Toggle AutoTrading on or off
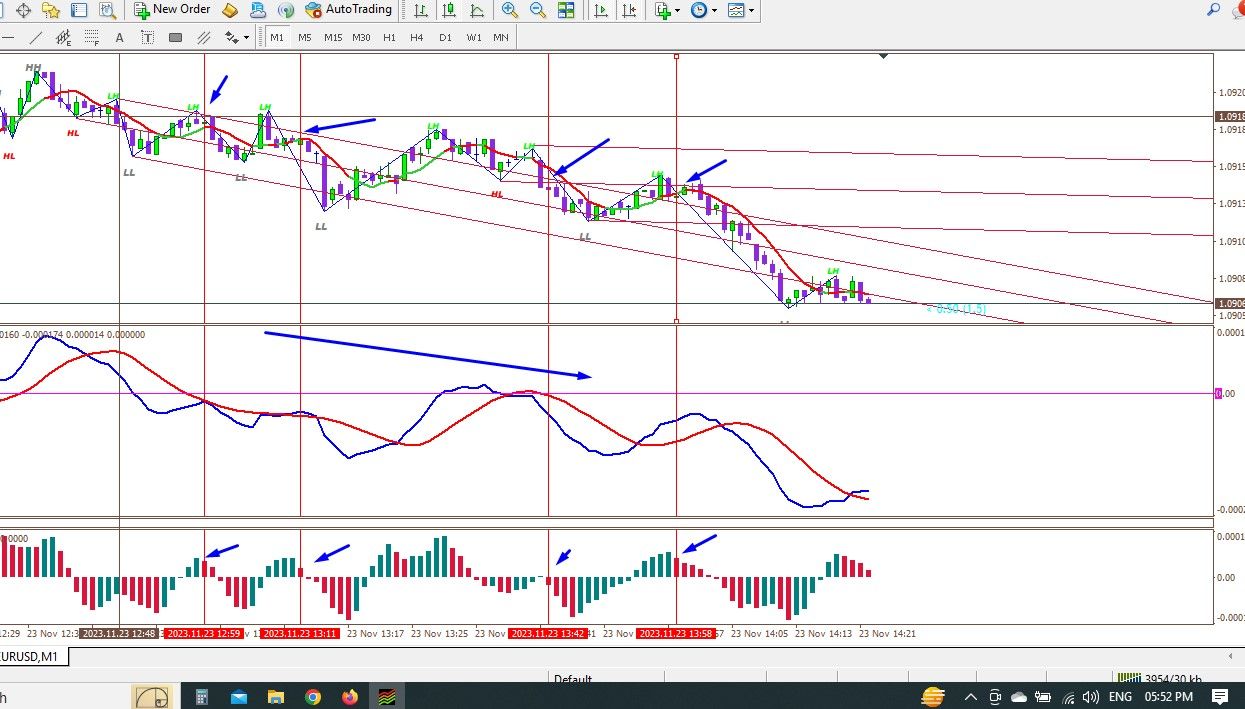 pyautogui.click(x=348, y=10)
